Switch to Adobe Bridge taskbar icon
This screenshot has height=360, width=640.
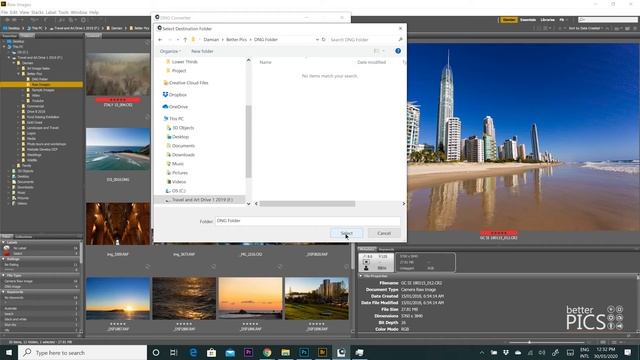tap(322, 352)
